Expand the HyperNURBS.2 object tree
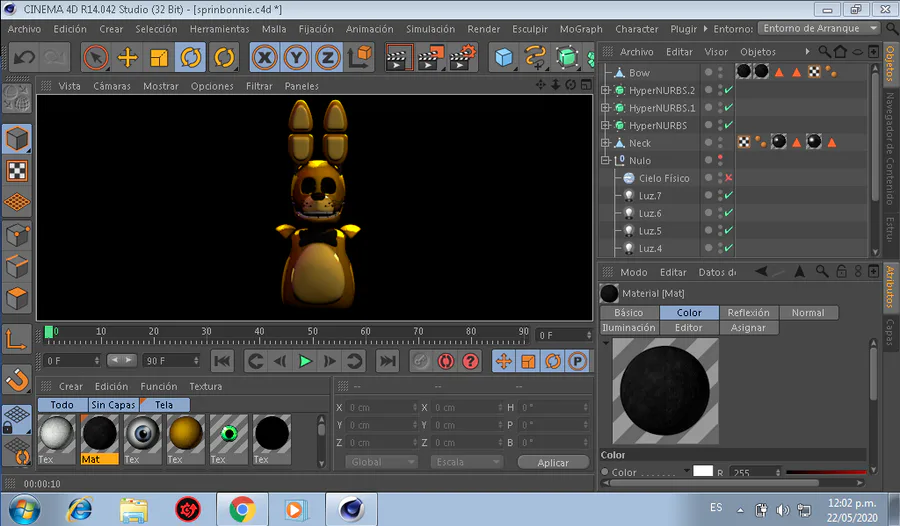This screenshot has width=900, height=526. coord(605,90)
